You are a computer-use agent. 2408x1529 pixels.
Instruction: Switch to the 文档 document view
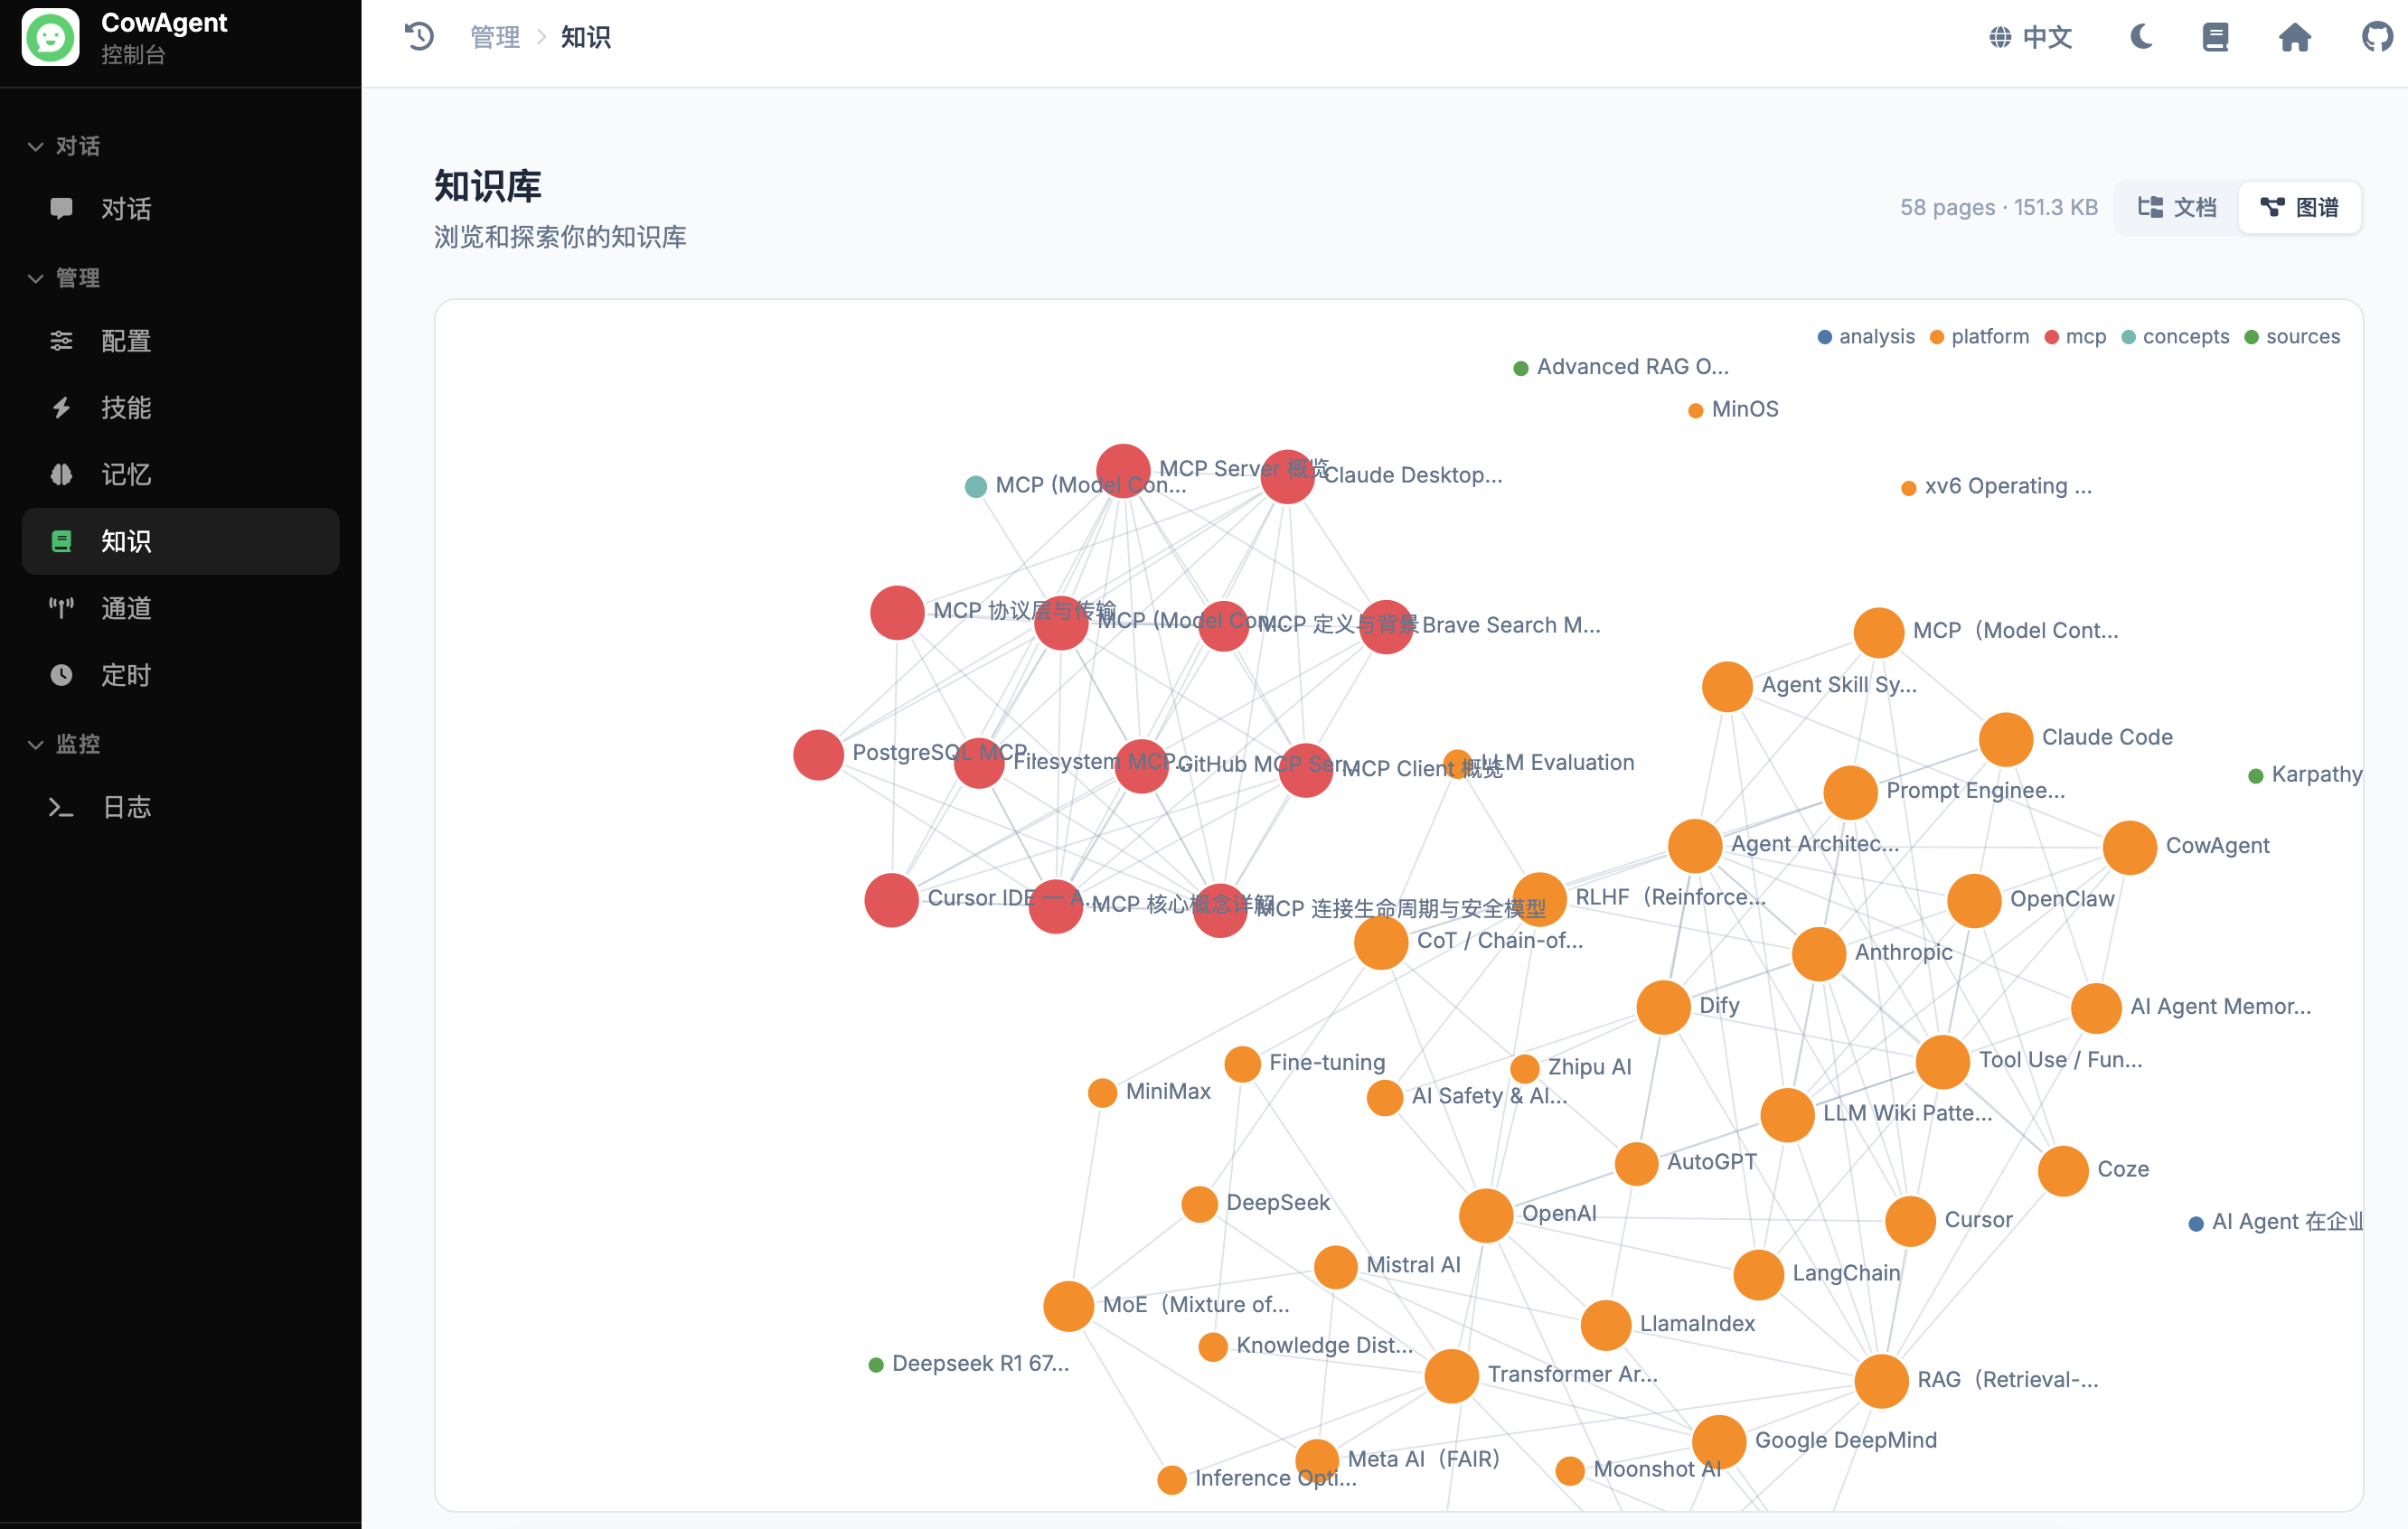[2177, 207]
